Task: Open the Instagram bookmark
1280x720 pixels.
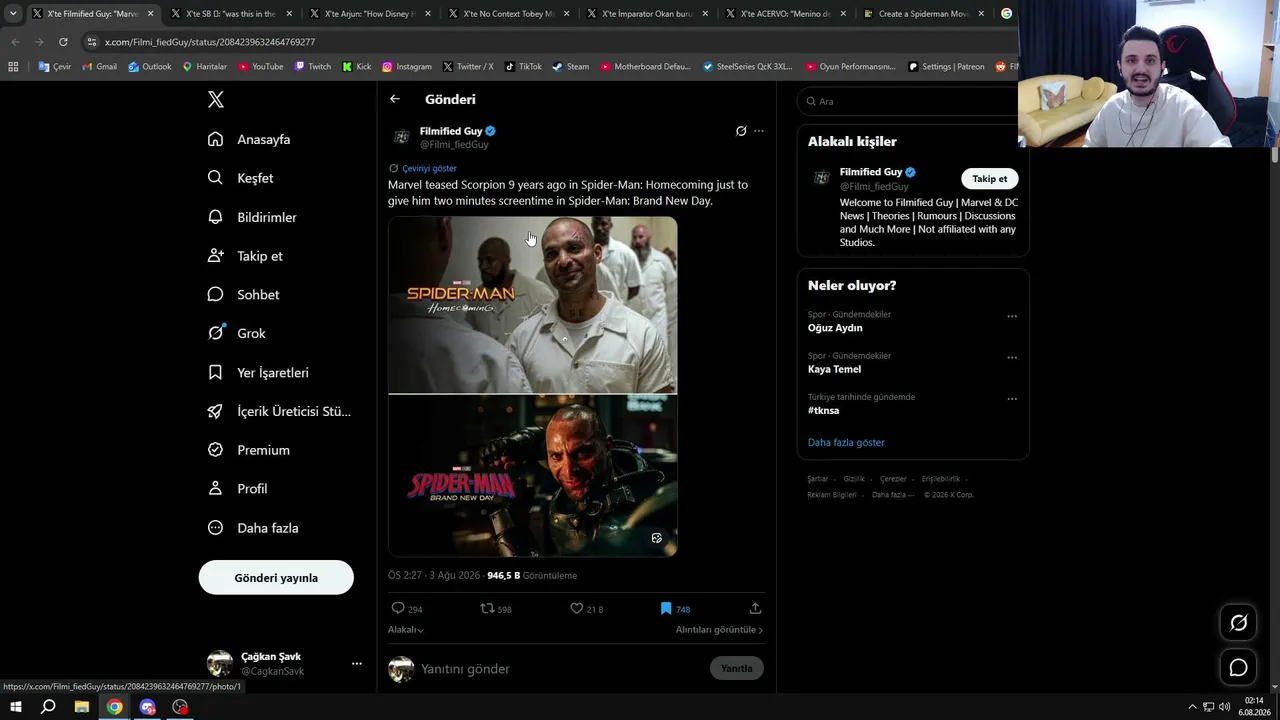Action: 406,67
